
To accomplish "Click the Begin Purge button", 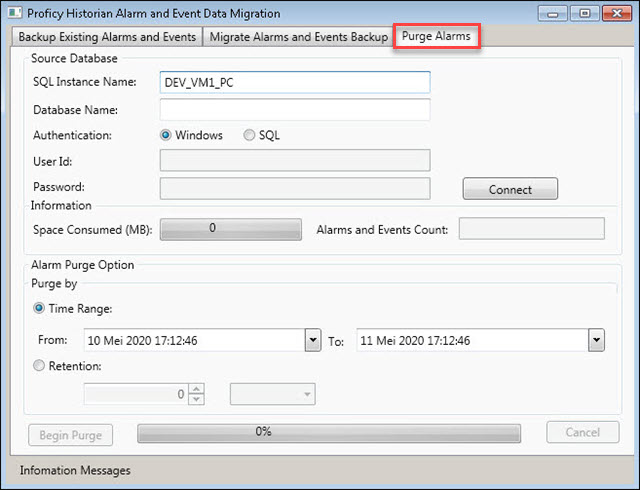I will 71,435.
